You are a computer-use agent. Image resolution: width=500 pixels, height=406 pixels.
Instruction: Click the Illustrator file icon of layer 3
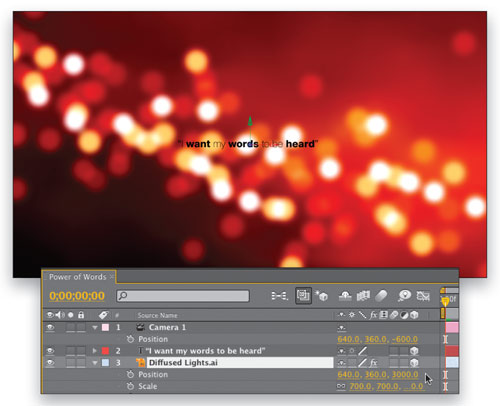140,363
